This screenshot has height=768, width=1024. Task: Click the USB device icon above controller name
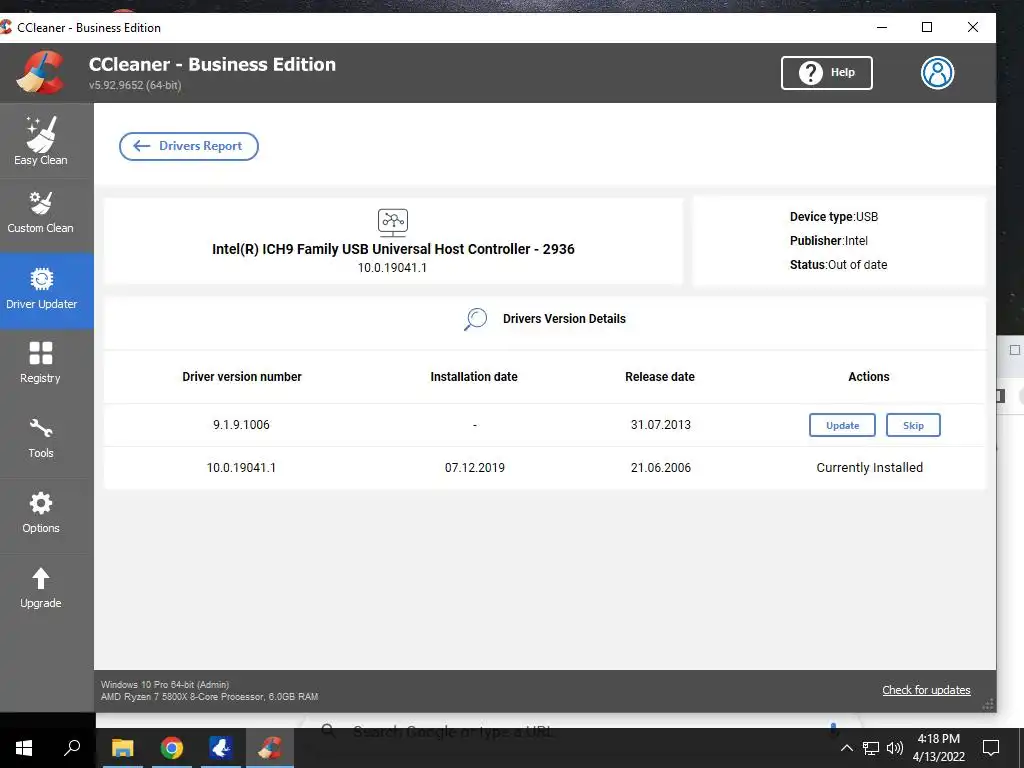[392, 223]
